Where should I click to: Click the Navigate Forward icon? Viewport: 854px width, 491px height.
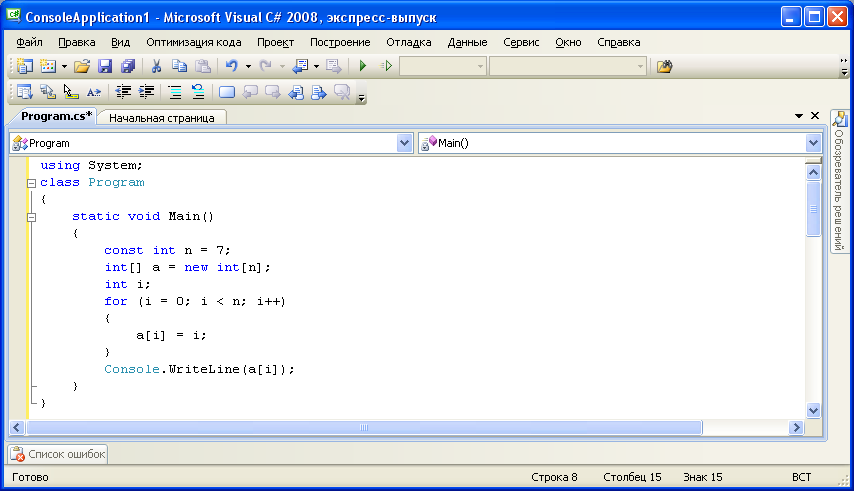333,66
